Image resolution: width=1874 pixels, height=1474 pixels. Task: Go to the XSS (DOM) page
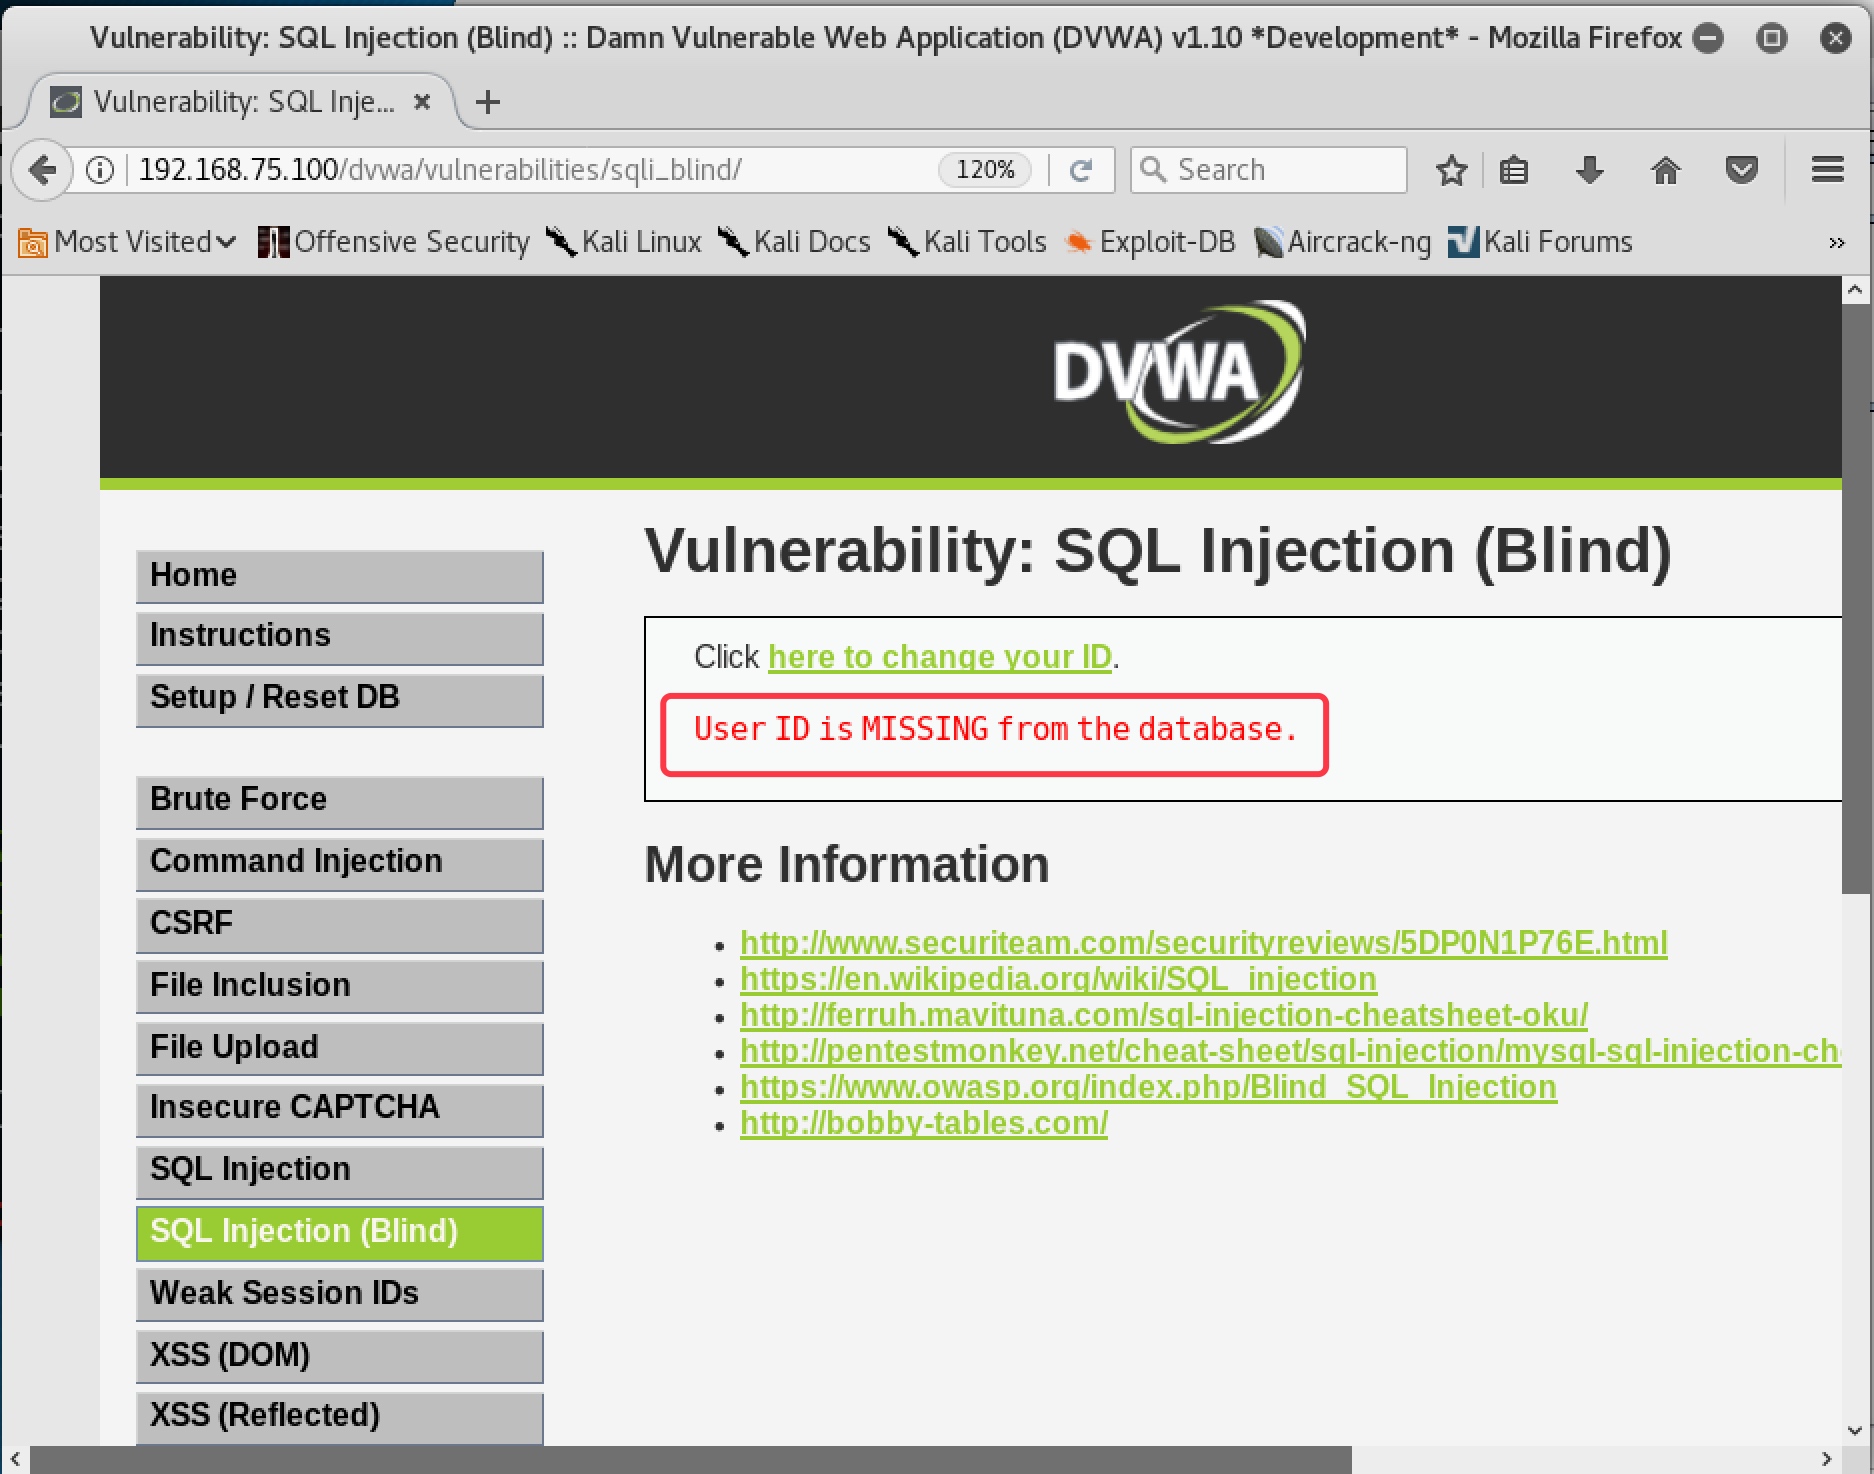pos(340,1356)
